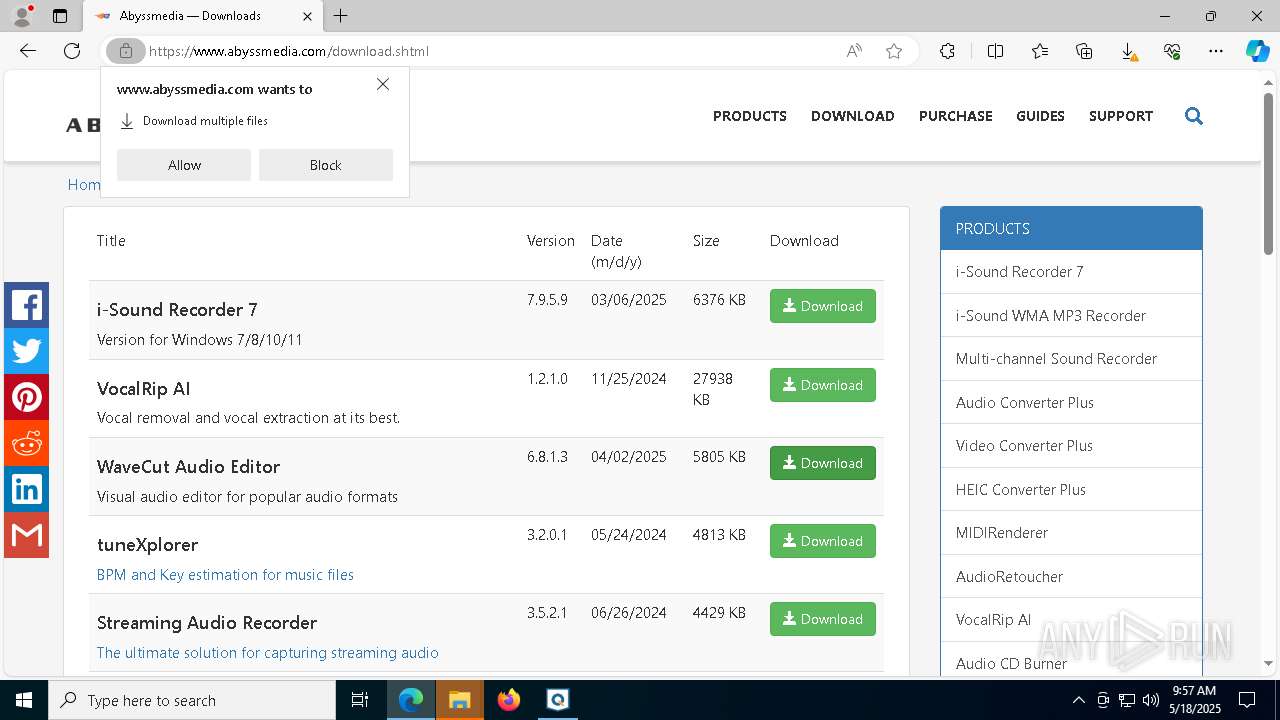Follow ultimate solution for capturing streaming audio link

pos(268,653)
